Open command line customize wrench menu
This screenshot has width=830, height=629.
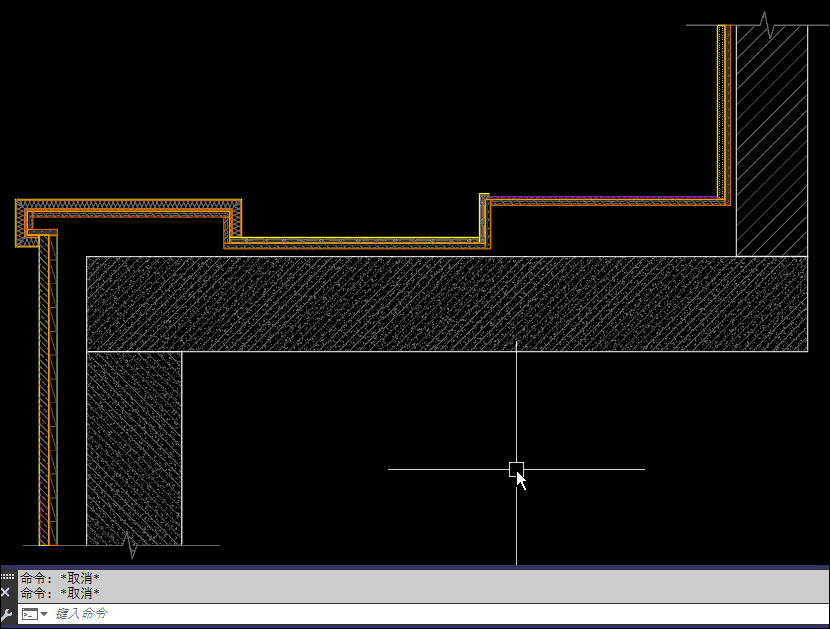pos(6,614)
